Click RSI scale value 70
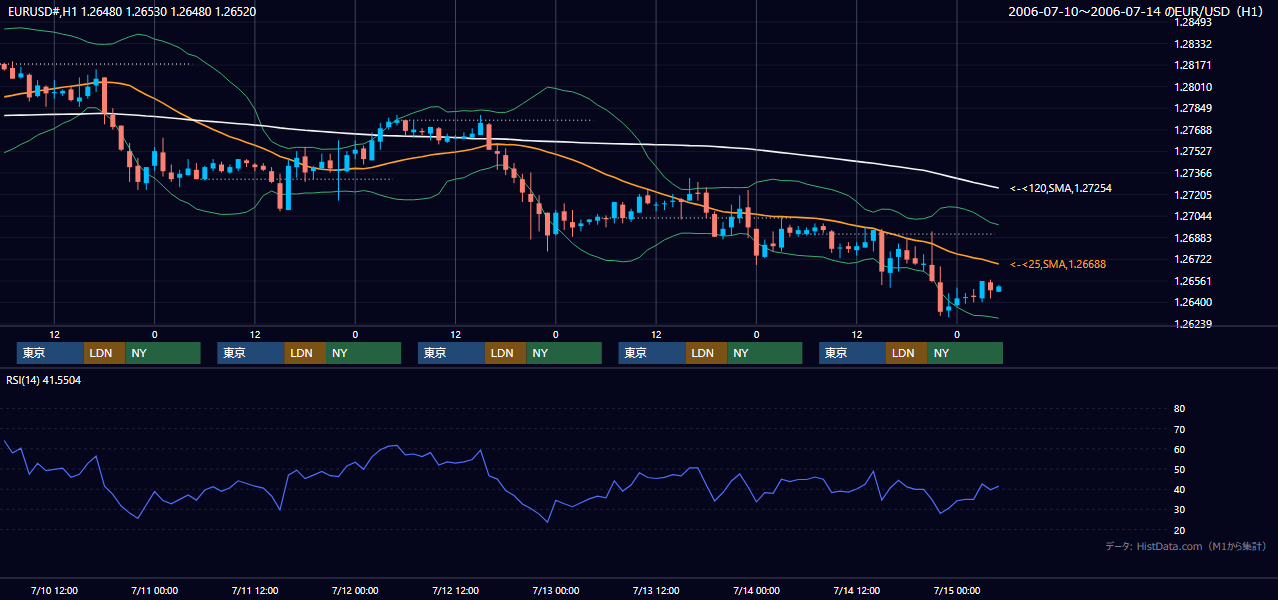Screen dimensions: 1278x600 point(1179,429)
